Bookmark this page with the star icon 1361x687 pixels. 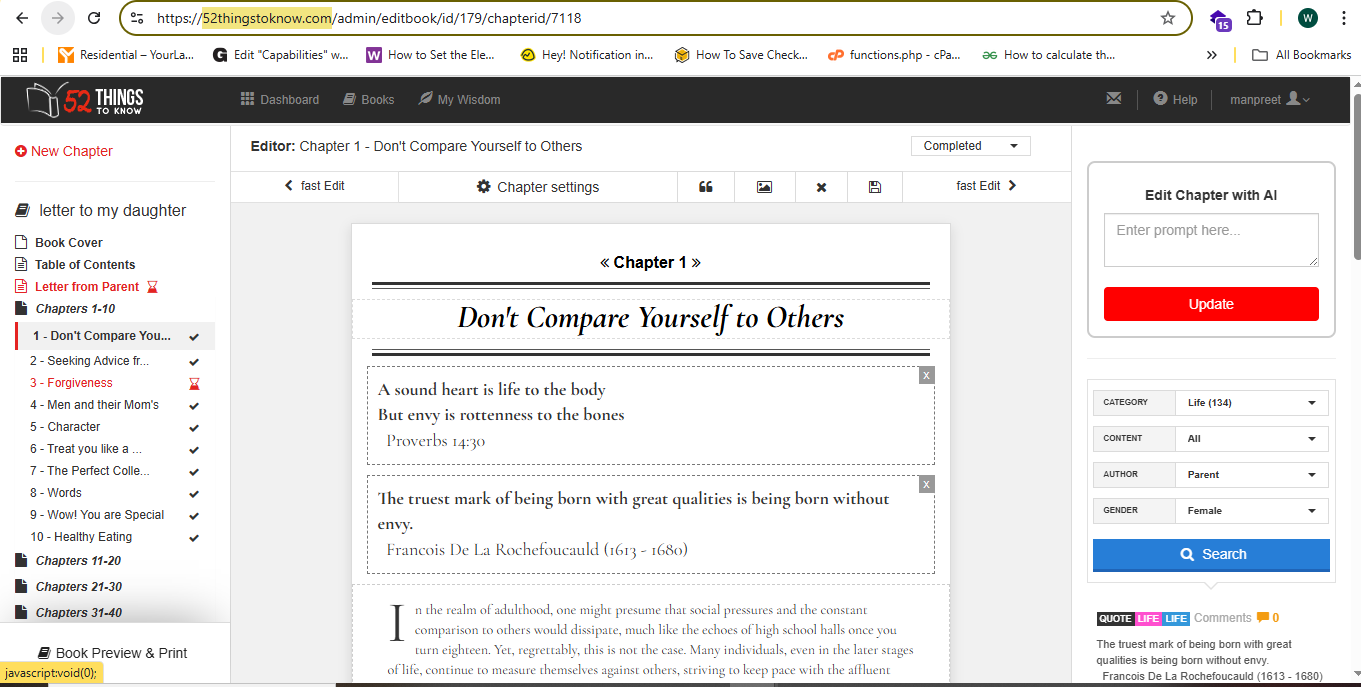tap(1167, 18)
